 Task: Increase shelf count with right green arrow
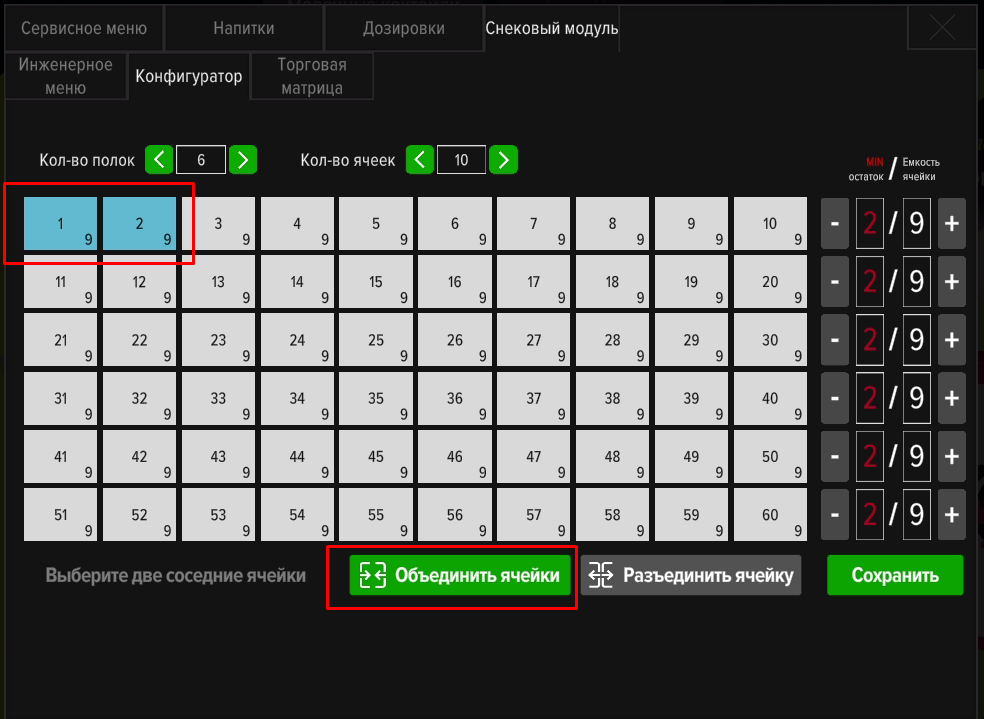[243, 159]
